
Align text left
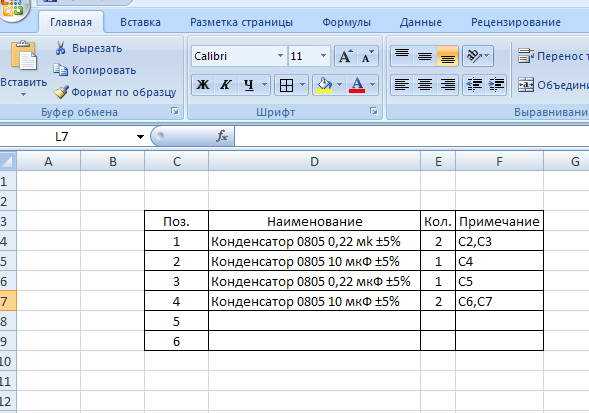[x=402, y=85]
